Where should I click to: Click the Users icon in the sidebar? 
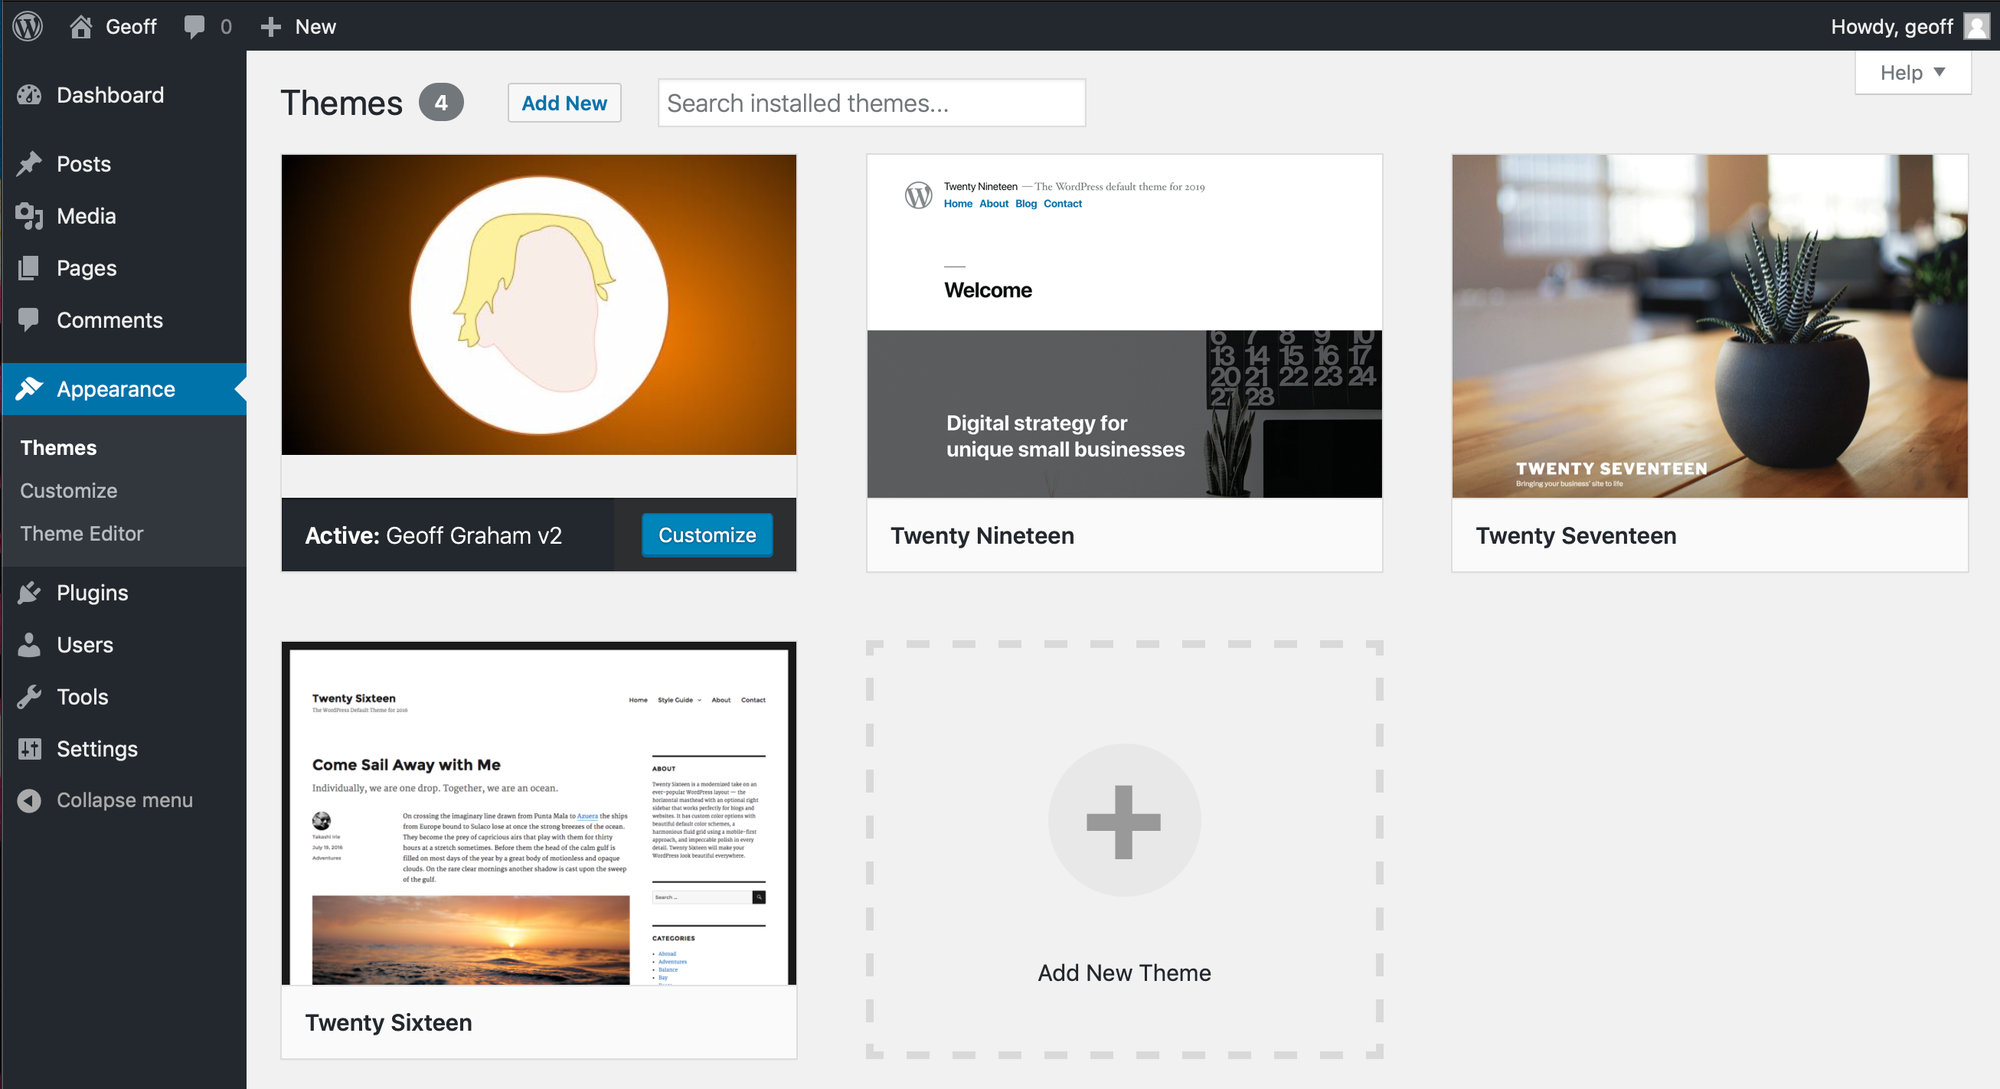pos(30,644)
